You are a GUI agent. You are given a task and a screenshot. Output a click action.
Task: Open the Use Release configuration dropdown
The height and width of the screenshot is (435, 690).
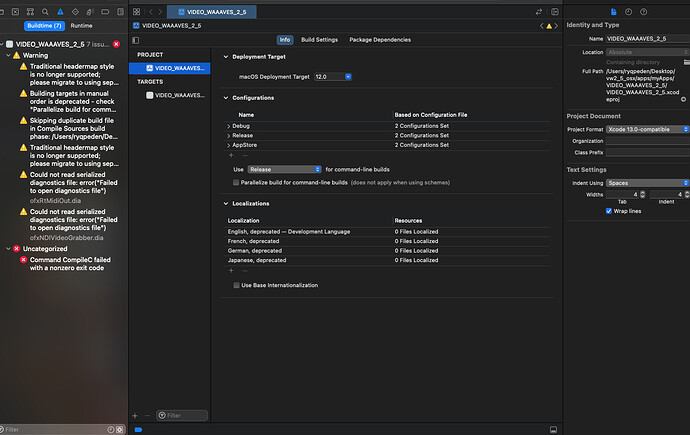[284, 169]
